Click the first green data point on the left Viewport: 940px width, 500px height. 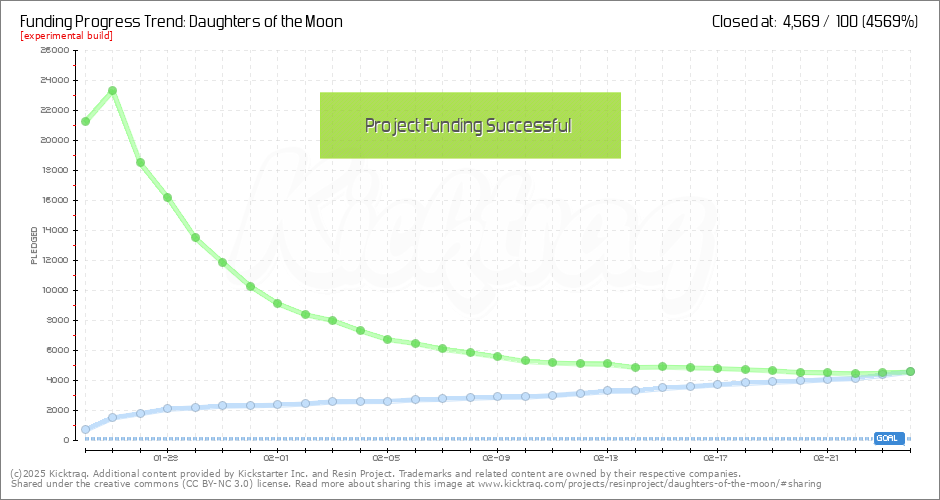(x=86, y=122)
